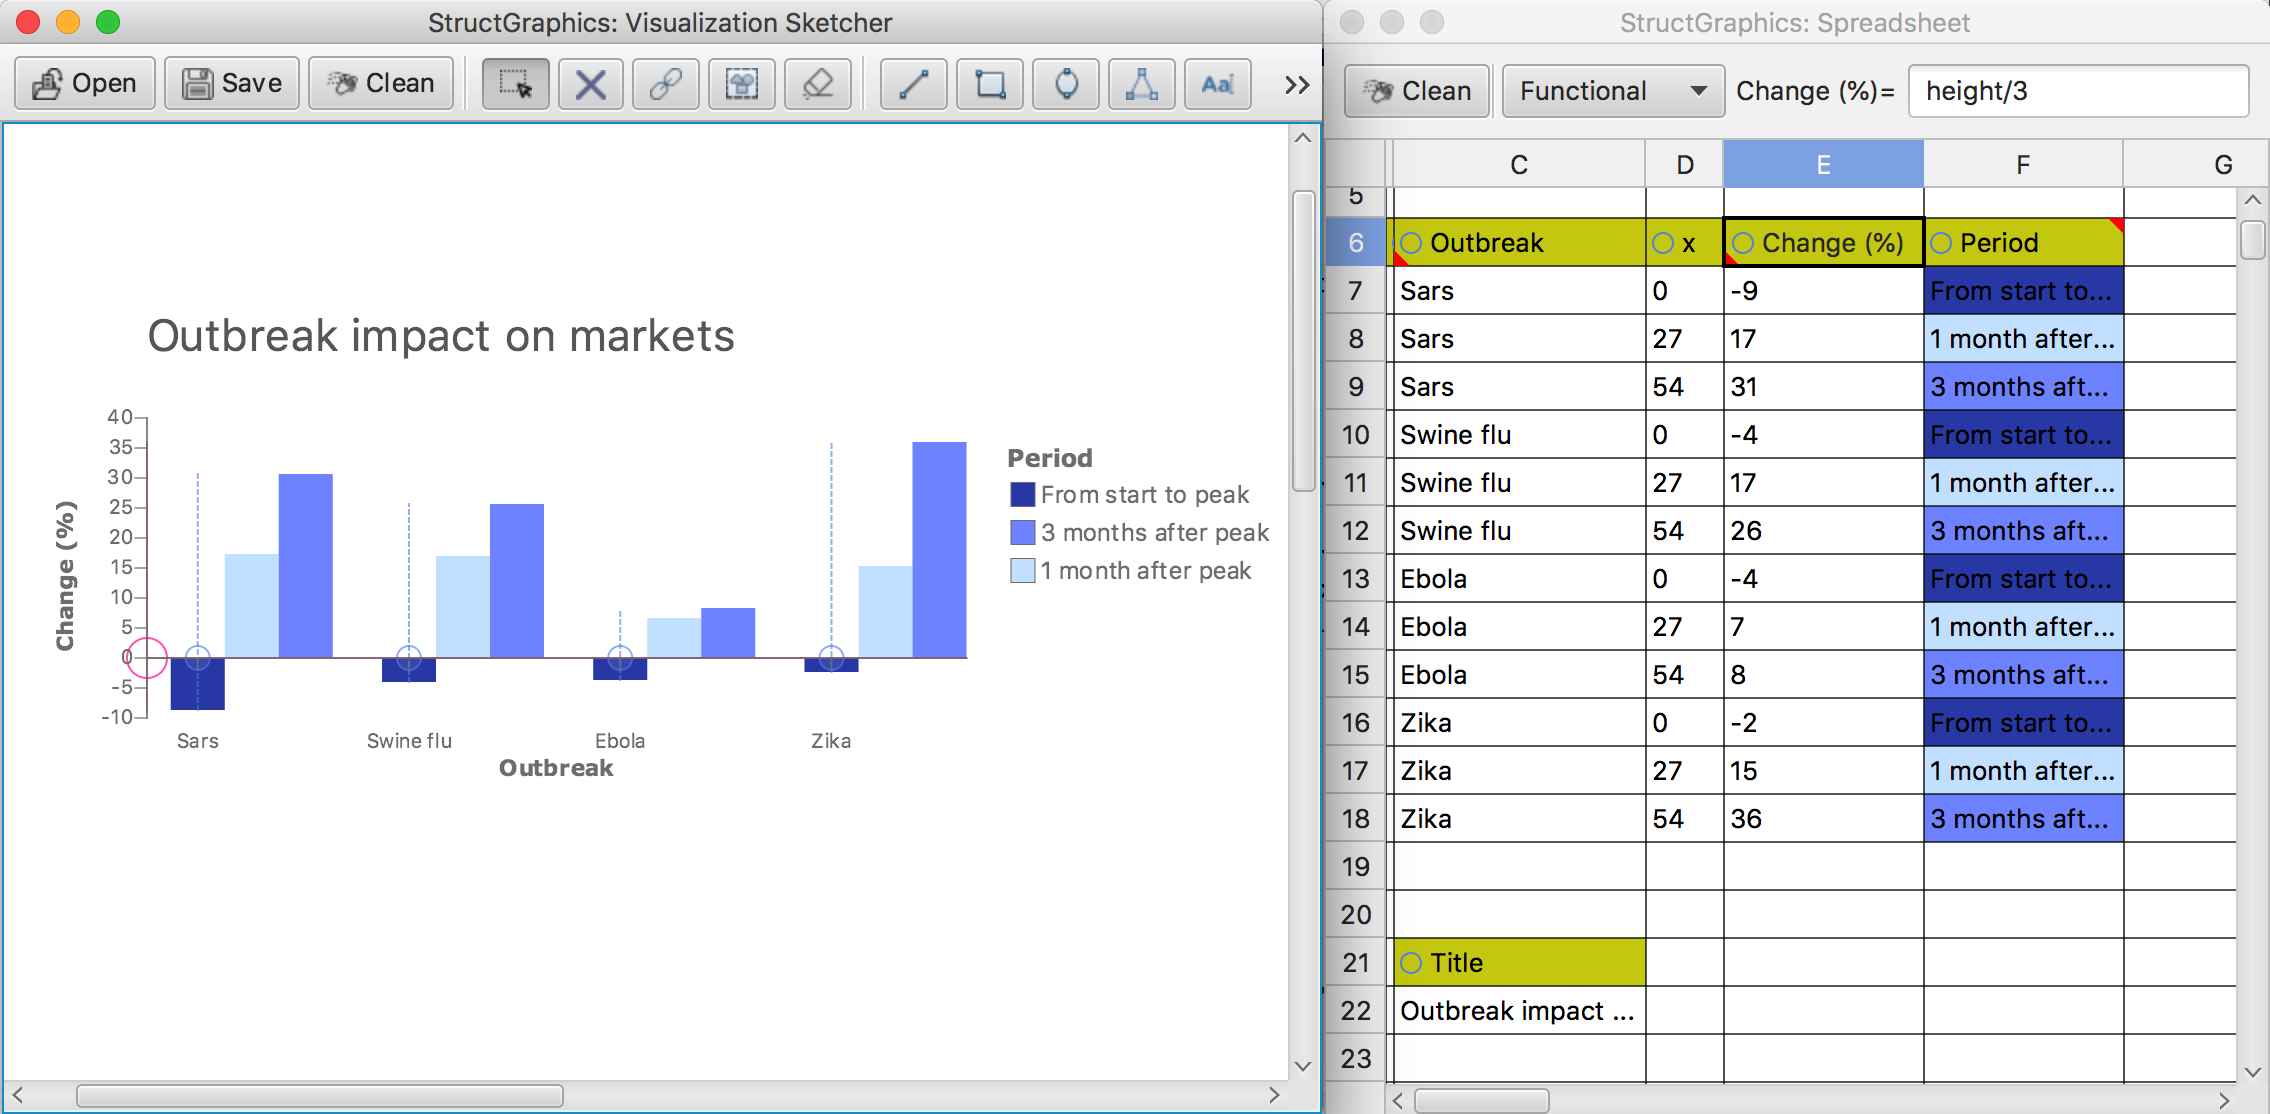Click the canvas horizontal scrollbar thumb
Image resolution: width=2270 pixels, height=1114 pixels.
(x=320, y=1096)
